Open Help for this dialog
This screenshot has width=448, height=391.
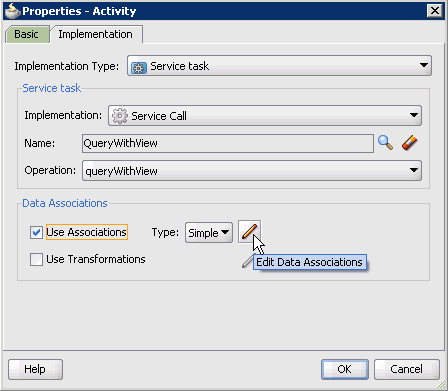35,369
